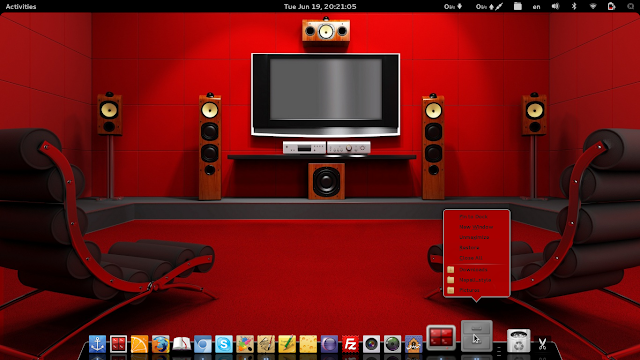Launch FileZilla from the dock

(350, 344)
